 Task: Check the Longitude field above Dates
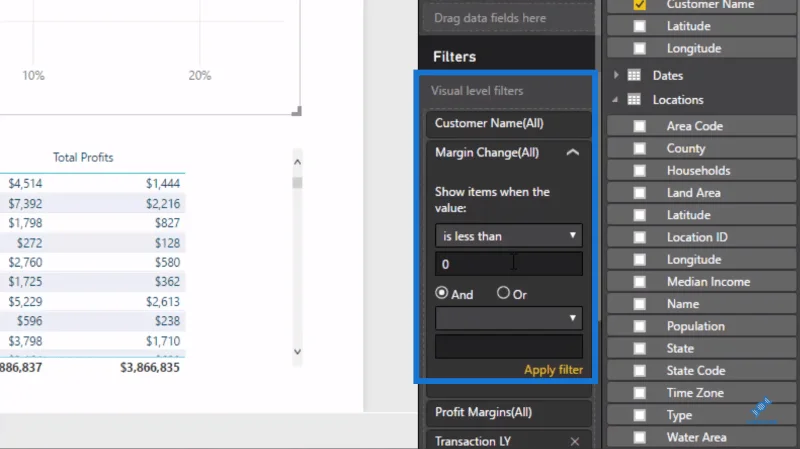[639, 48]
